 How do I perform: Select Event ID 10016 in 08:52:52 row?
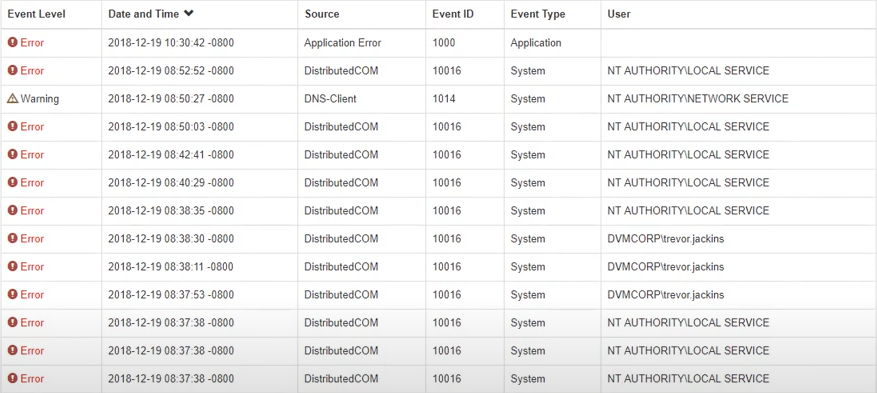[x=446, y=71]
